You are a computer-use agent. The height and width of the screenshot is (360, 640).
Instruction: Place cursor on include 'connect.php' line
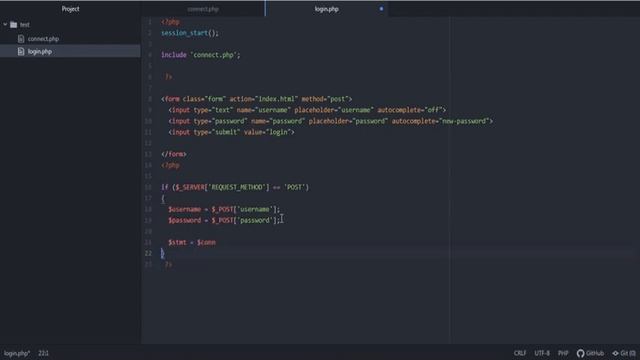click(x=200, y=55)
